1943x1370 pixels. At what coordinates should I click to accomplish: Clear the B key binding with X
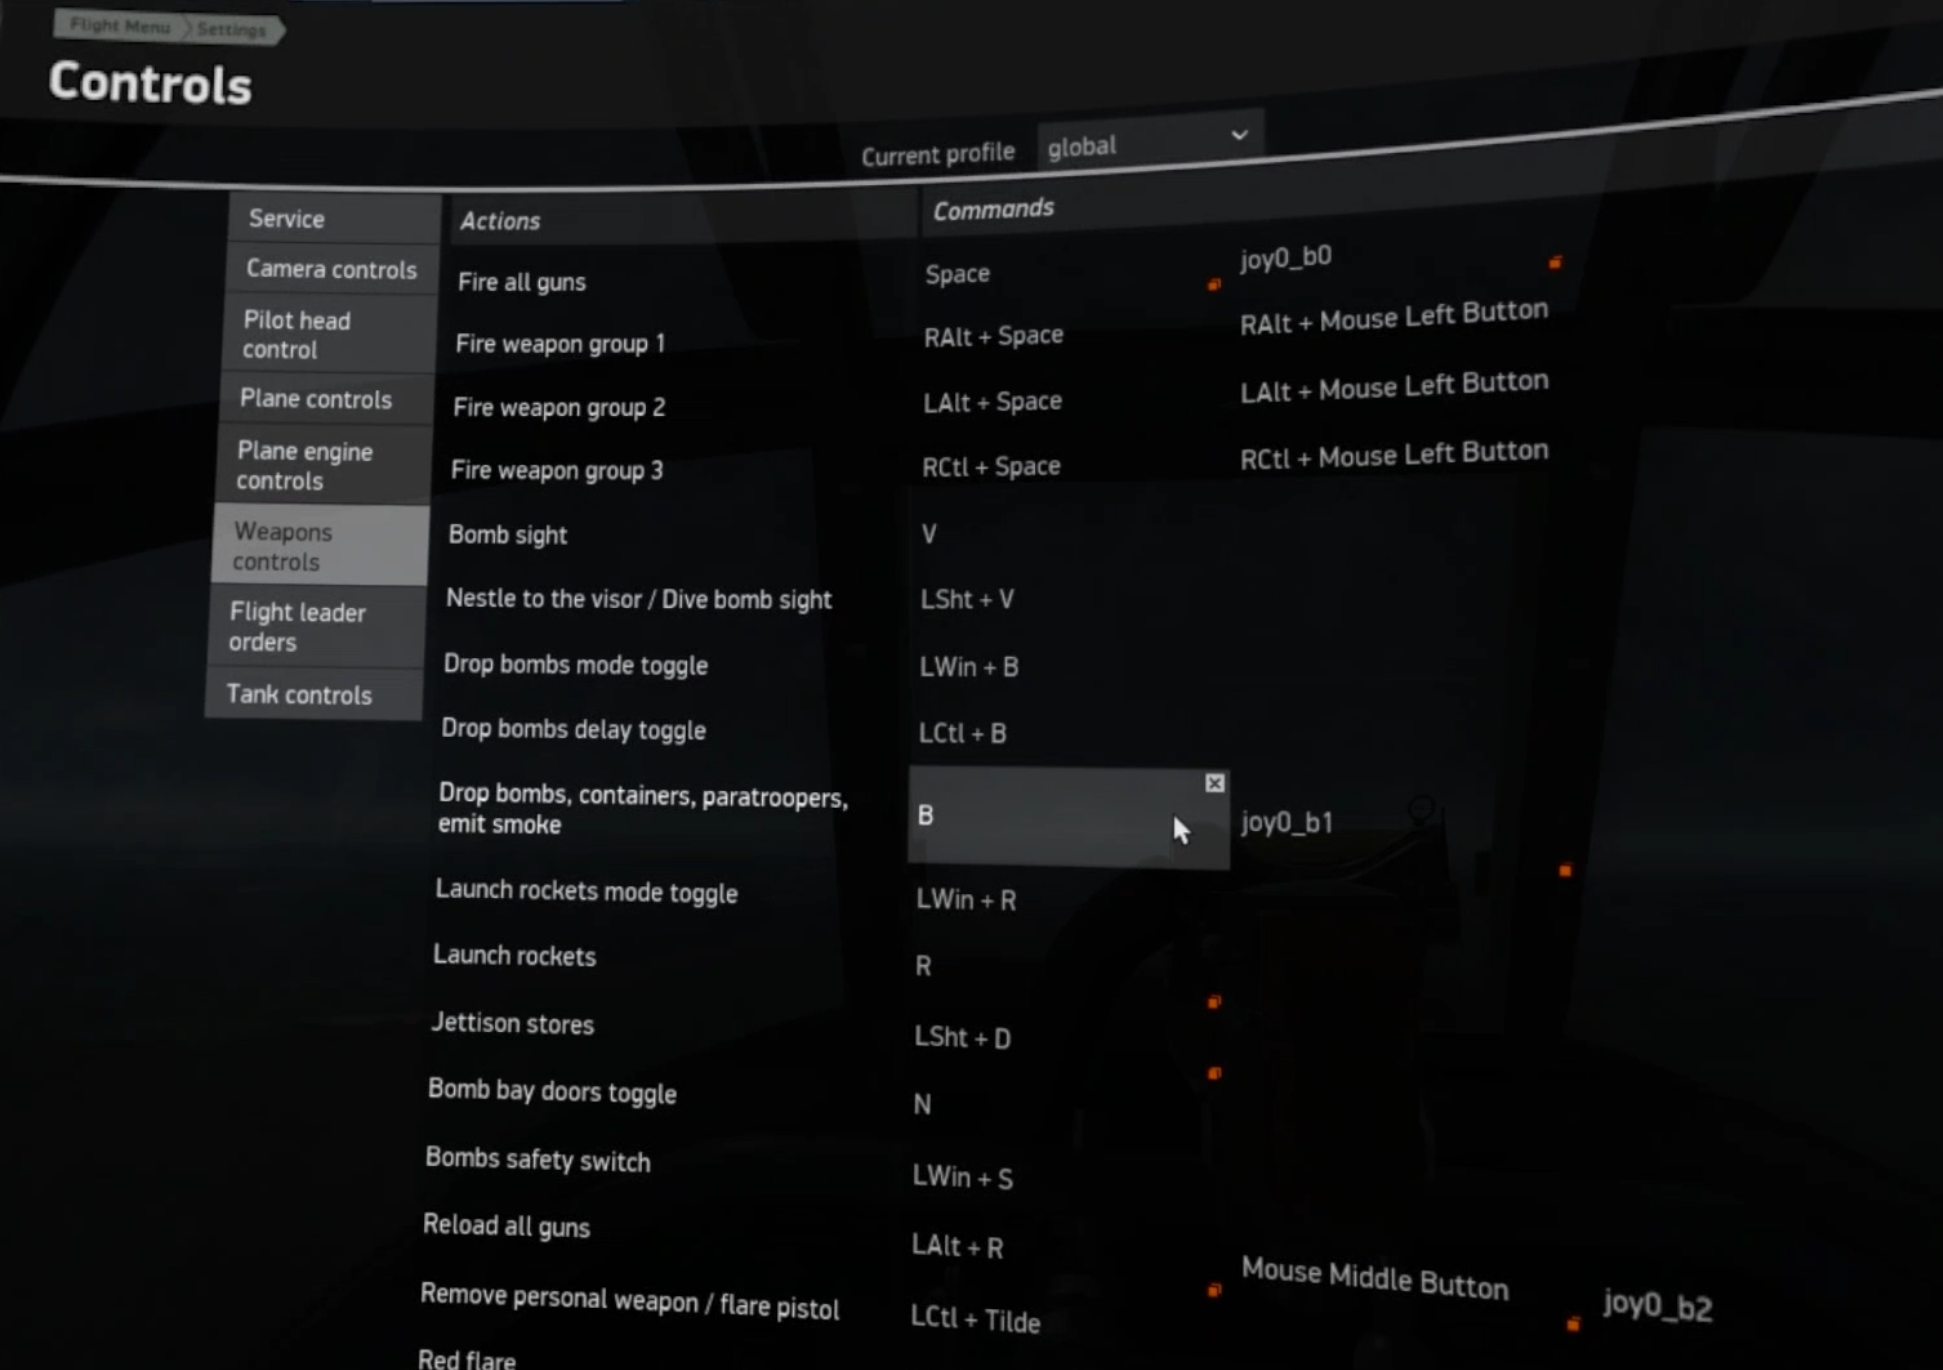click(1214, 783)
